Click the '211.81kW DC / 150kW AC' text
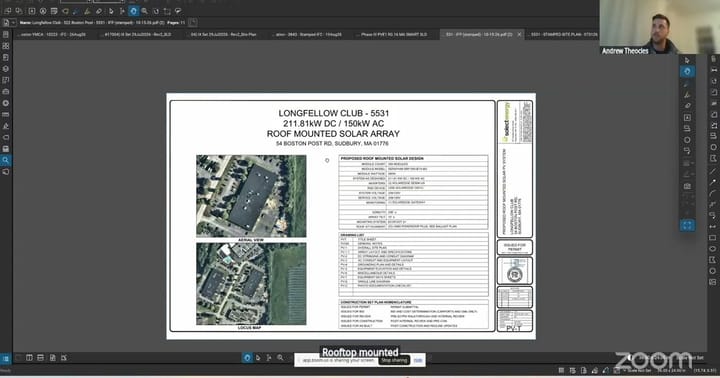The image size is (720, 378). click(x=334, y=124)
